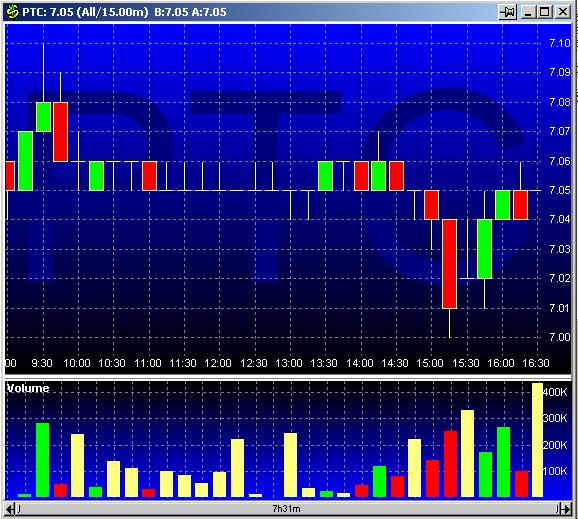The image size is (578, 519).
Task: Click the 400K volume axis label
Action: coord(555,392)
